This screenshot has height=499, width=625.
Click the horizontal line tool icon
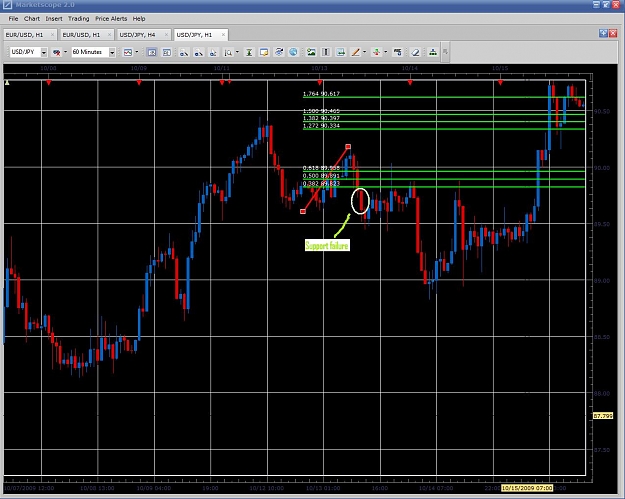(340, 52)
